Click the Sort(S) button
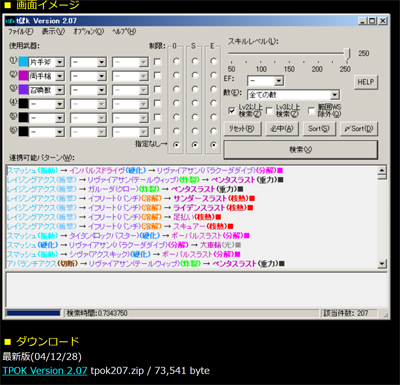The image size is (400, 385). click(x=319, y=129)
